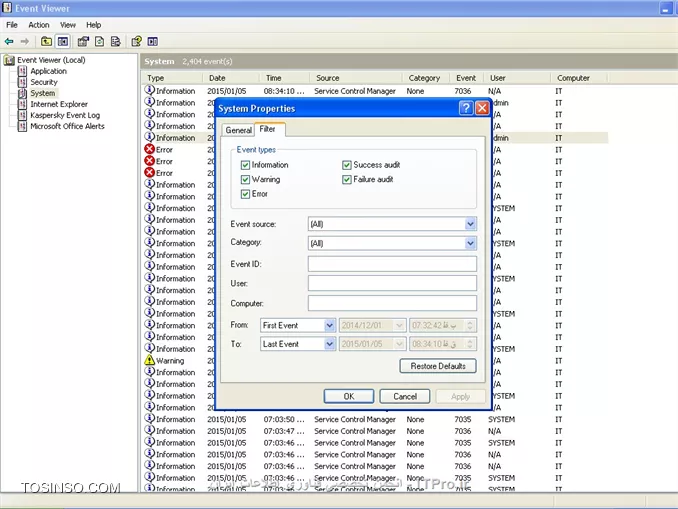The image size is (678, 509).
Task: Sort by the Event column header
Action: (467, 78)
